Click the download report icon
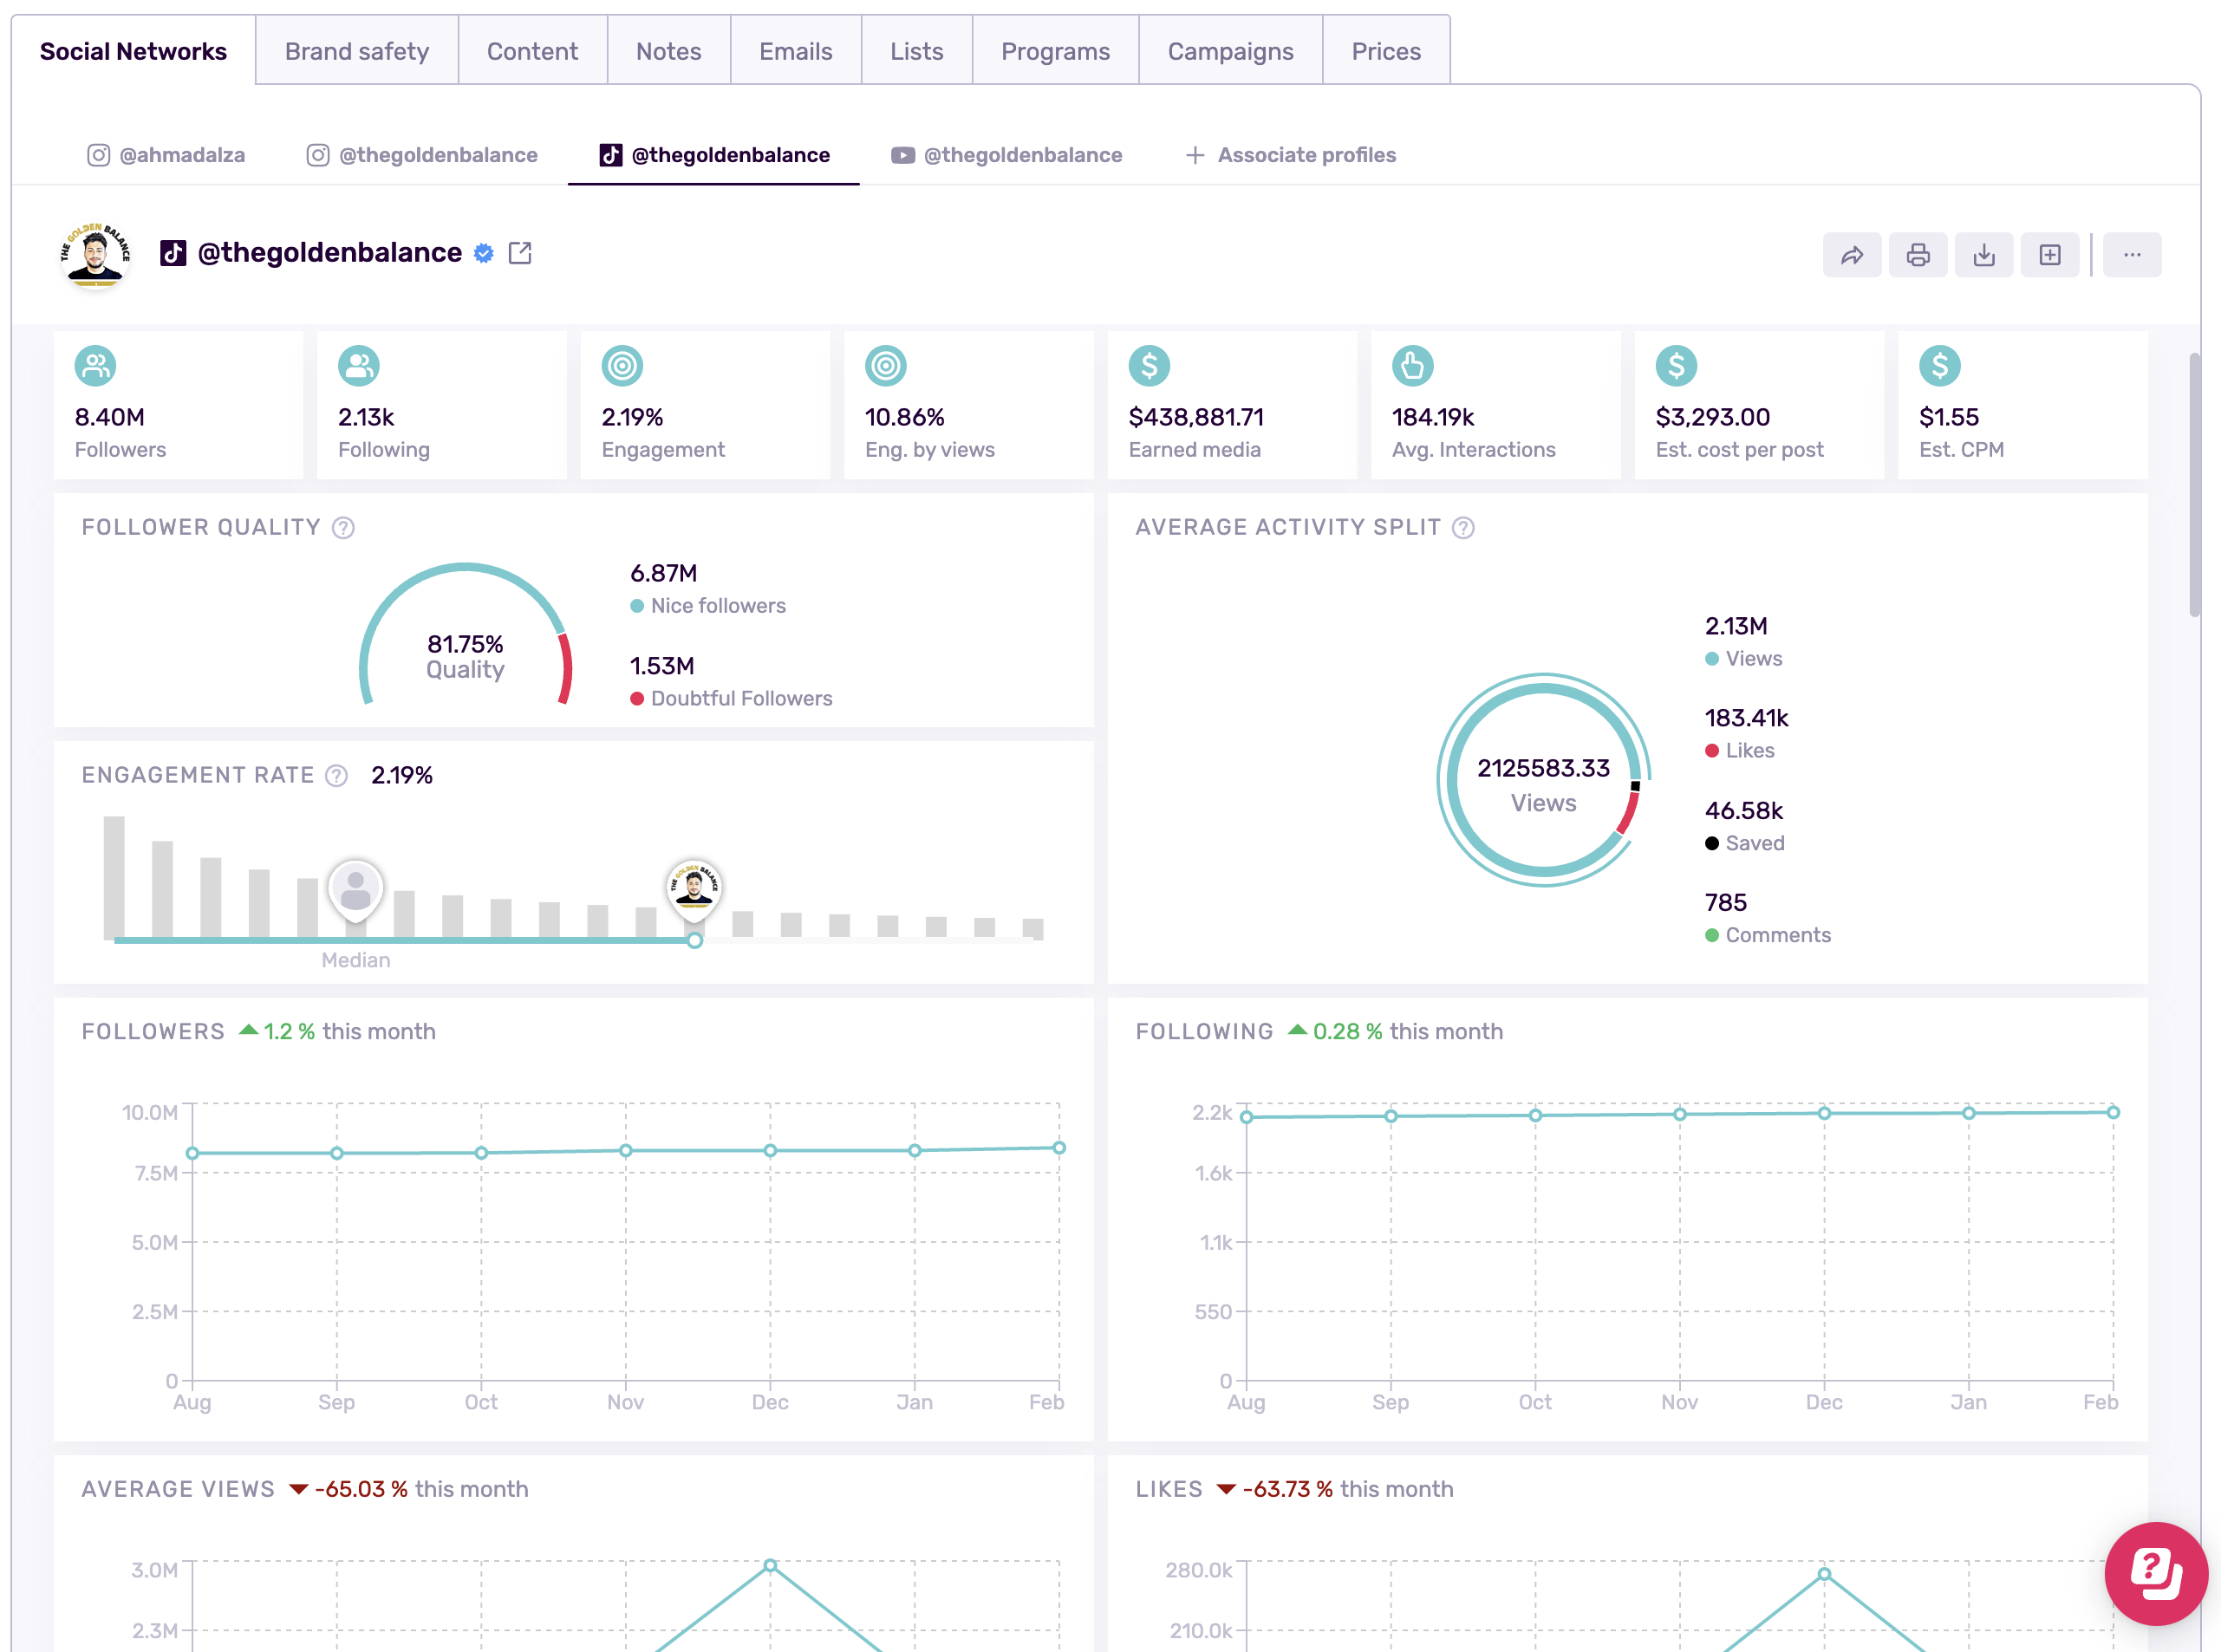Viewport: 2221px width, 1652px height. (x=1984, y=255)
